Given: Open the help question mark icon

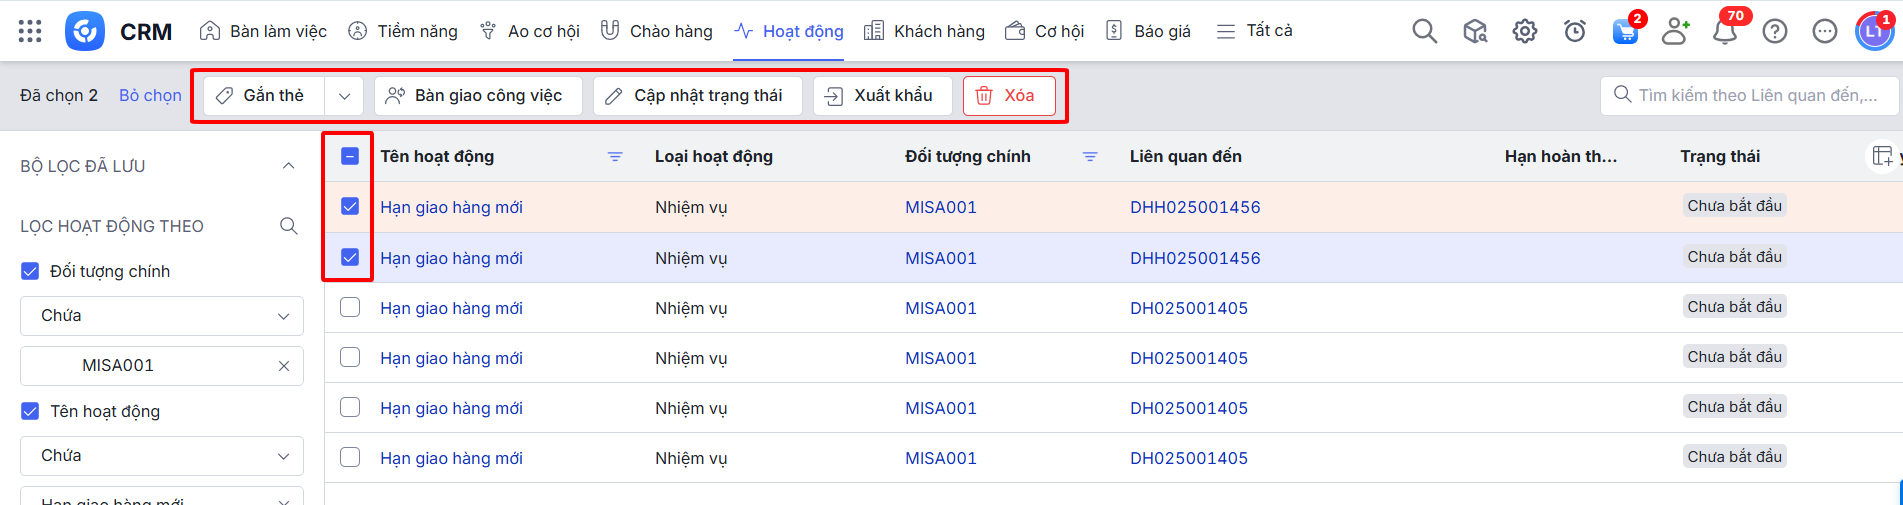Looking at the screenshot, I should click(x=1775, y=31).
